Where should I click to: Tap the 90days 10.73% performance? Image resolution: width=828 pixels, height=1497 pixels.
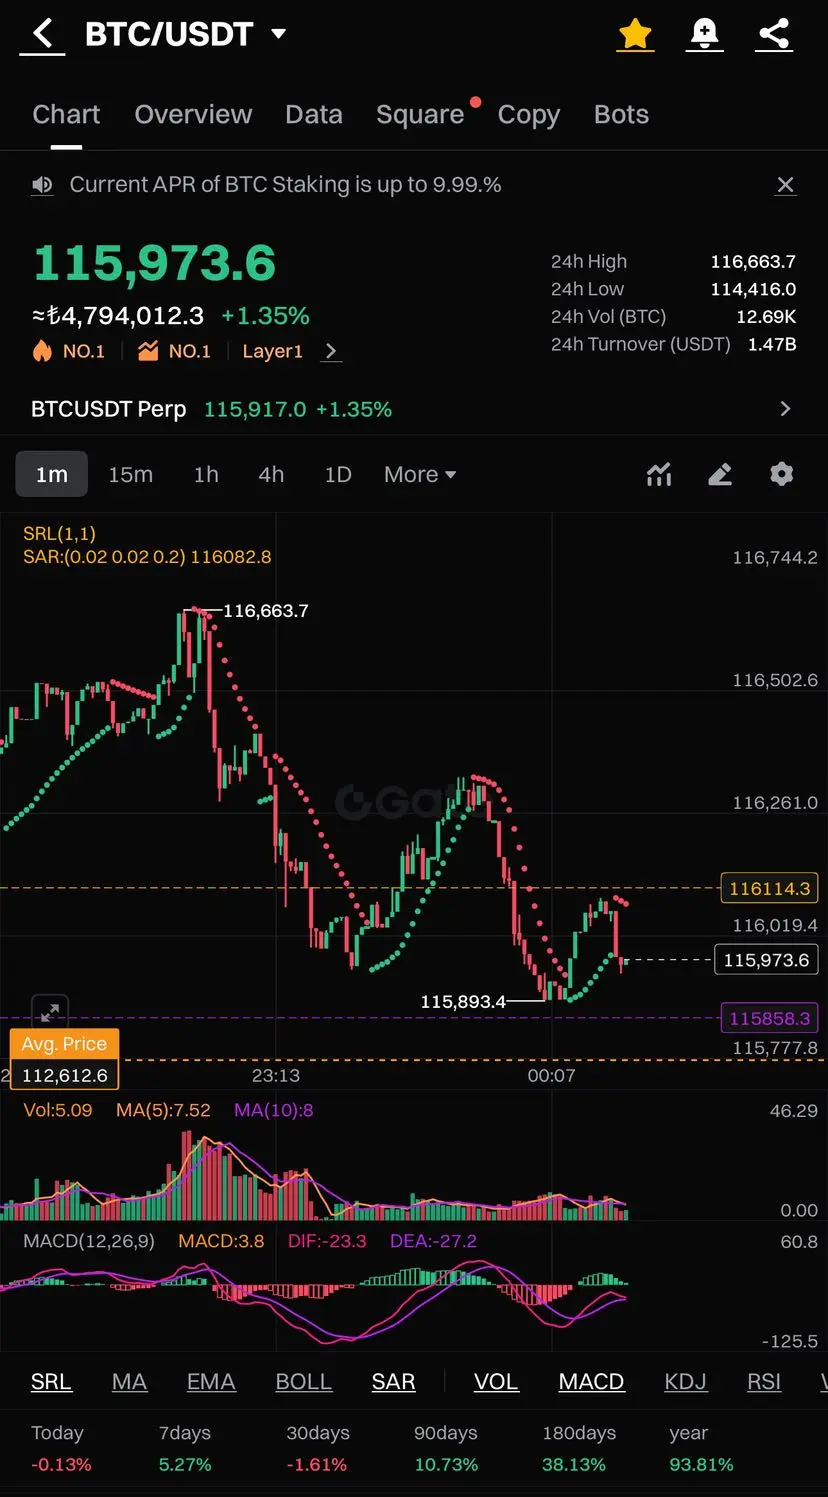coord(446,1449)
